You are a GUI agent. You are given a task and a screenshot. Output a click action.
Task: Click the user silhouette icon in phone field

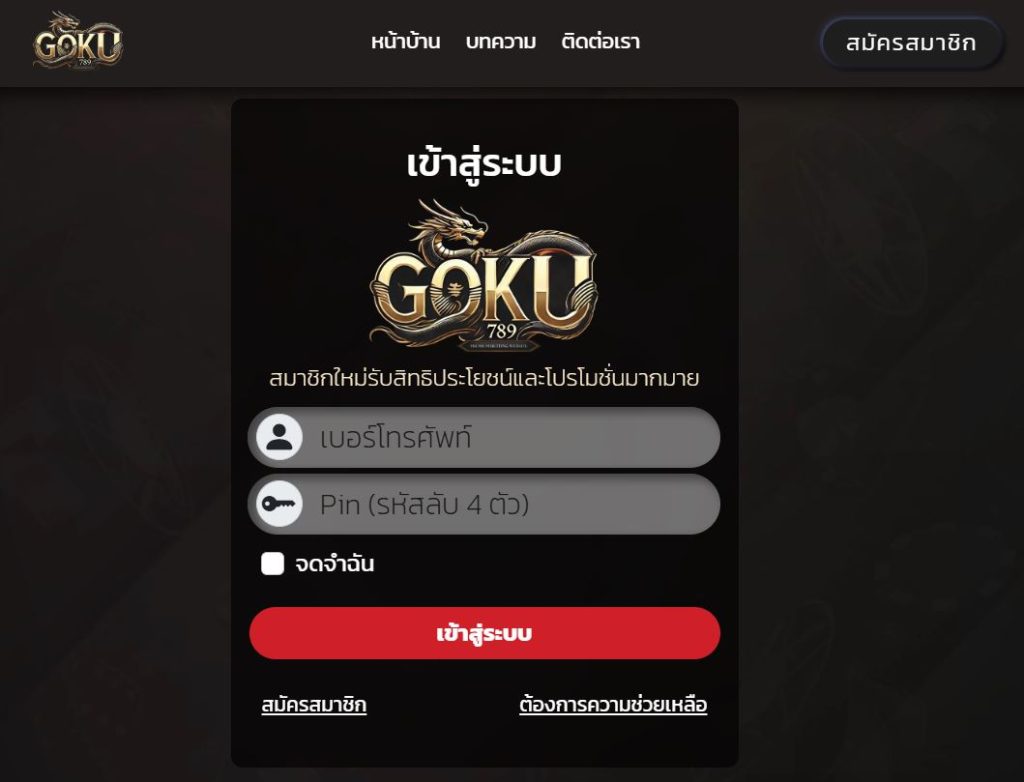tap(279, 437)
